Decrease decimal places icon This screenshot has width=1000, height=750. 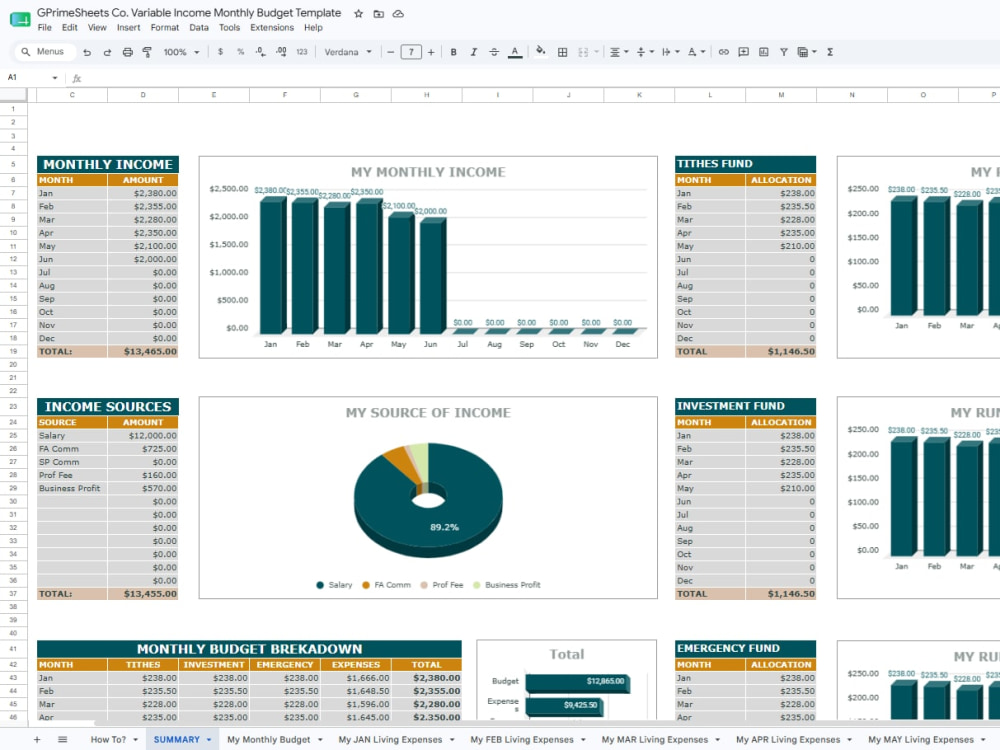pyautogui.click(x=260, y=52)
